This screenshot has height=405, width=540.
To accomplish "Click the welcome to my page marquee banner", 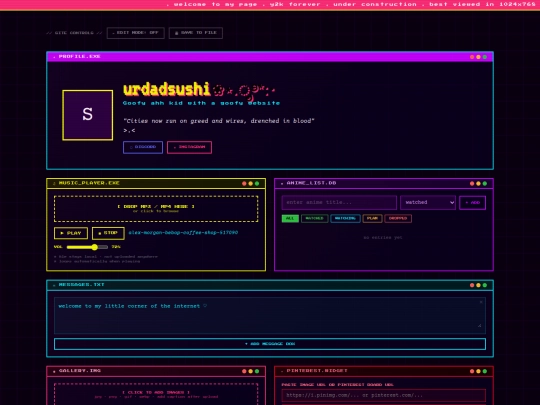I will coord(270,4).
